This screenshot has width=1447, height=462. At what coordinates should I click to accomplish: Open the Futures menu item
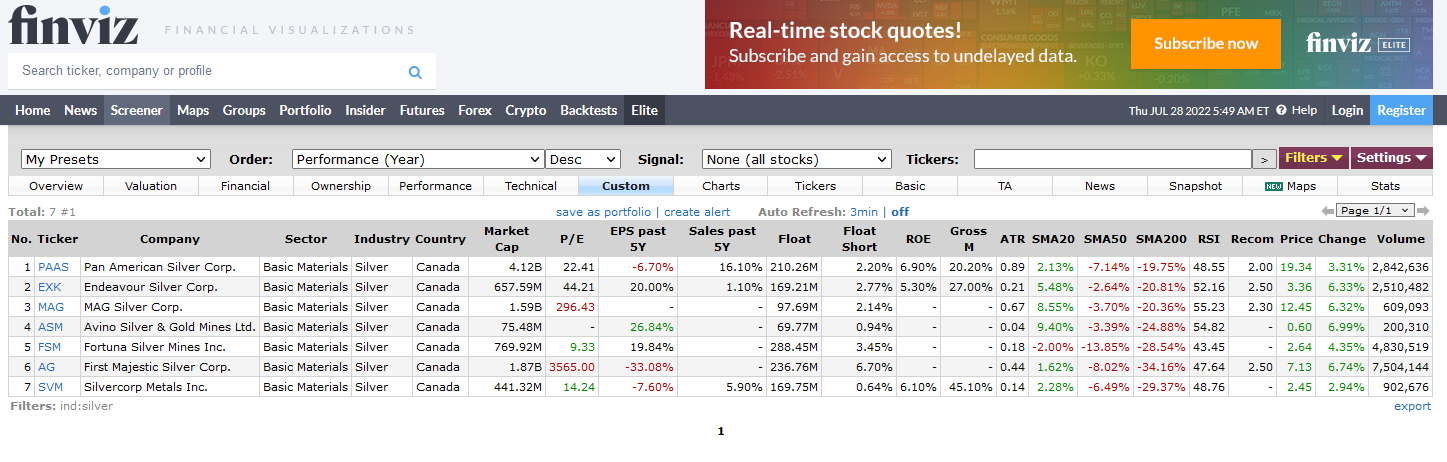point(422,110)
